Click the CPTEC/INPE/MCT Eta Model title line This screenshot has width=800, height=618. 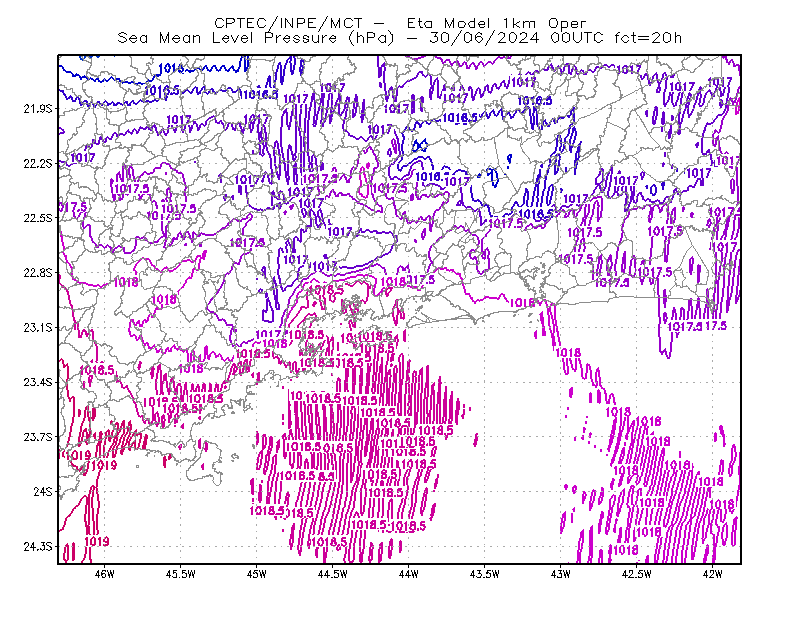pos(400,23)
